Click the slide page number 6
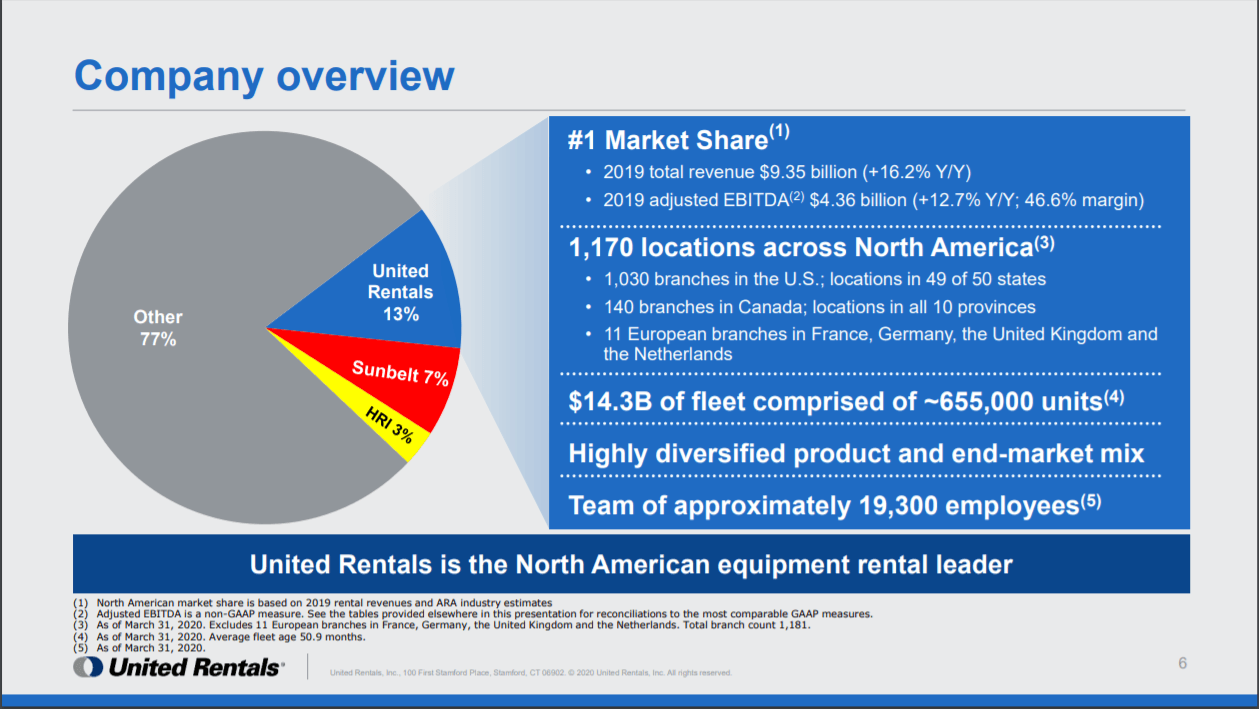 [x=1183, y=663]
